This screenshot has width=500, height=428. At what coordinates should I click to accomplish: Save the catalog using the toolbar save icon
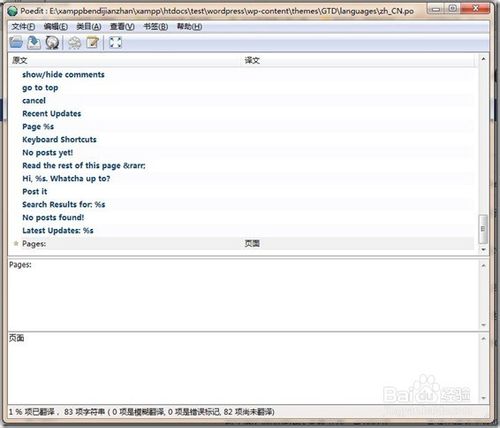pos(34,43)
